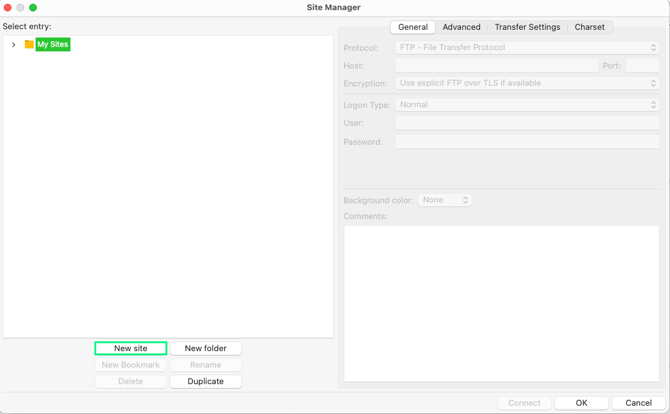This screenshot has height=414, width=670.
Task: Create a New folder
Action: (205, 348)
